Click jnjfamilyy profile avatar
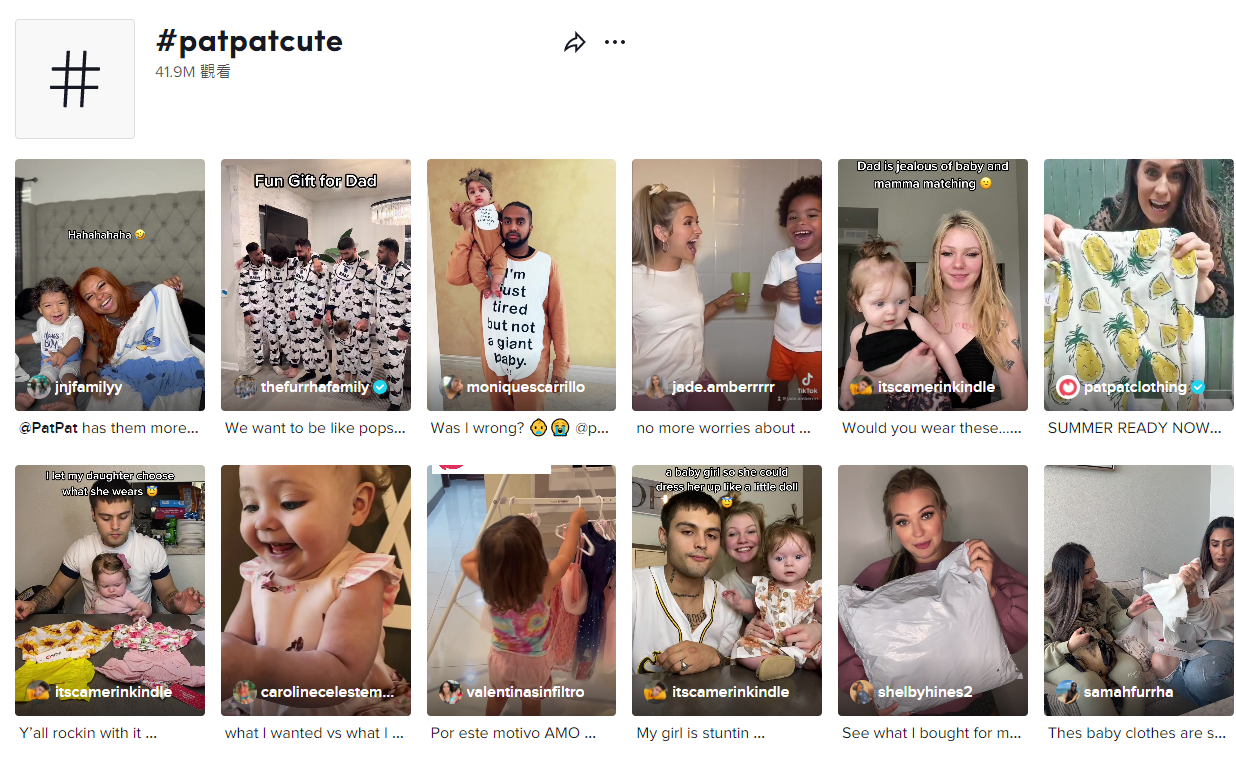 39,387
